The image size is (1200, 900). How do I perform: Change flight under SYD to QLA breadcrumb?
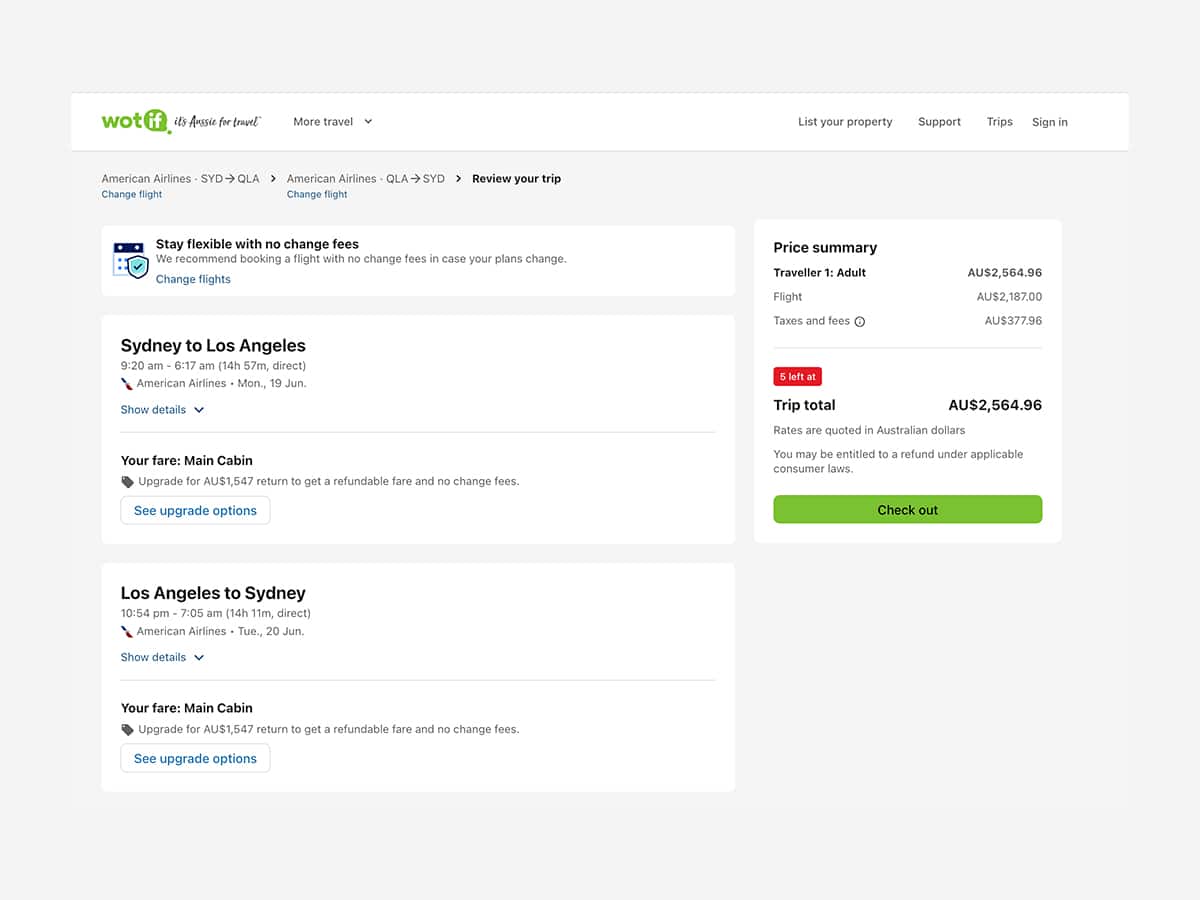pos(132,194)
